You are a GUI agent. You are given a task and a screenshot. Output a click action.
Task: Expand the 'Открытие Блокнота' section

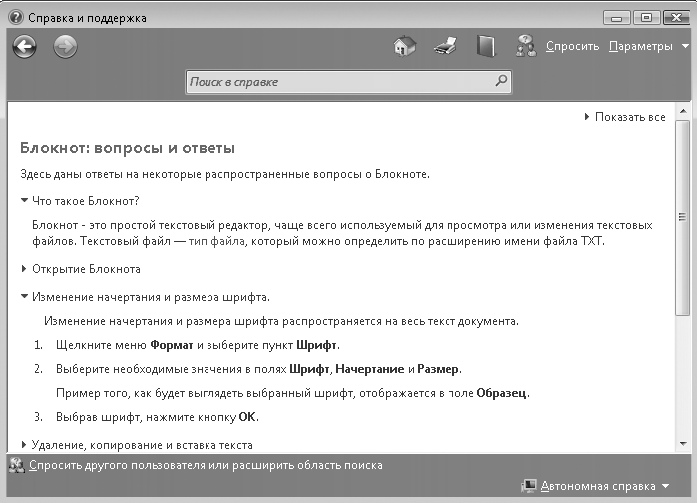[85, 269]
